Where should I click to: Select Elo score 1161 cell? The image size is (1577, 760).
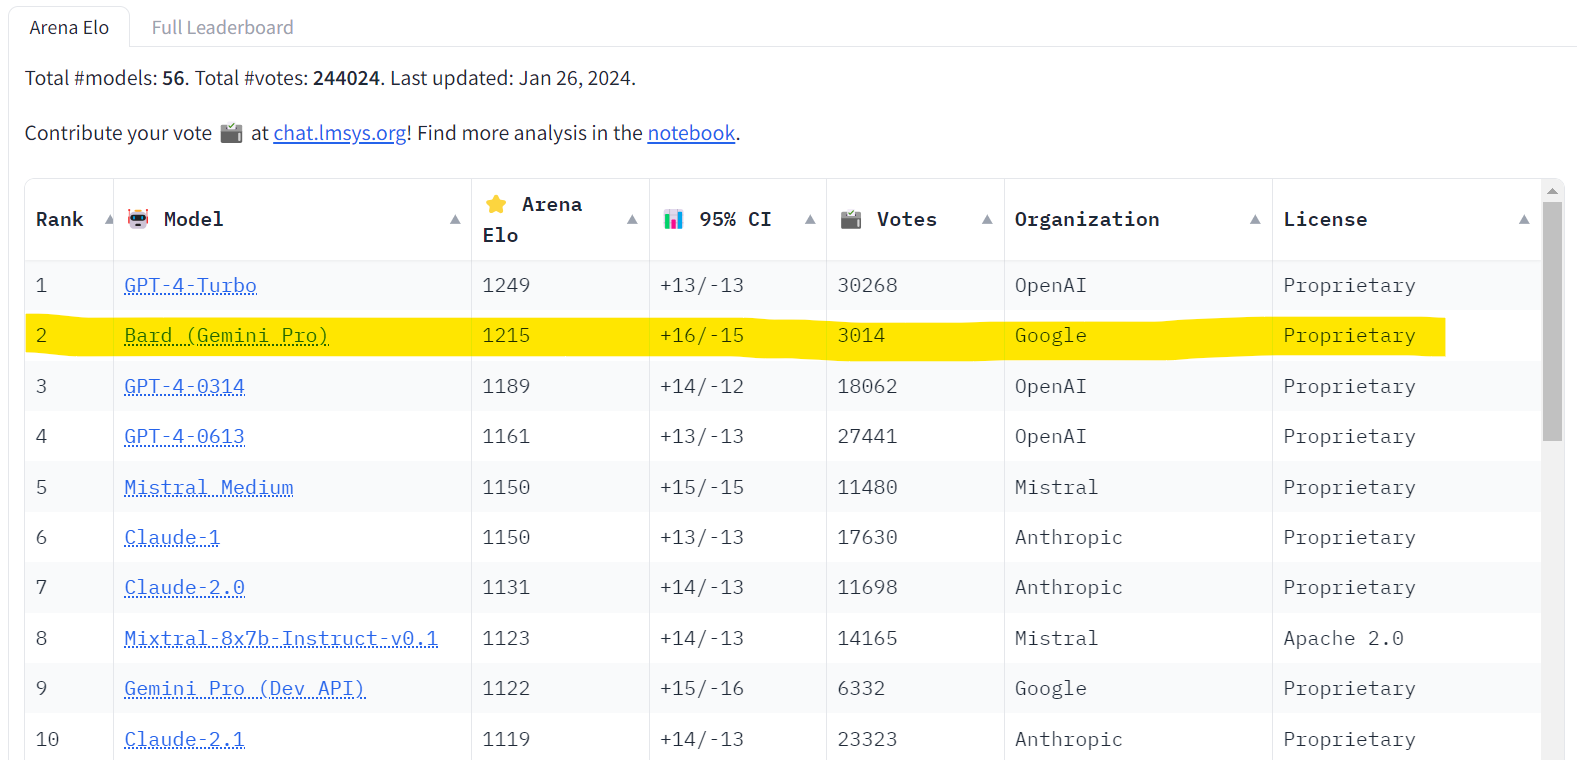pyautogui.click(x=560, y=437)
